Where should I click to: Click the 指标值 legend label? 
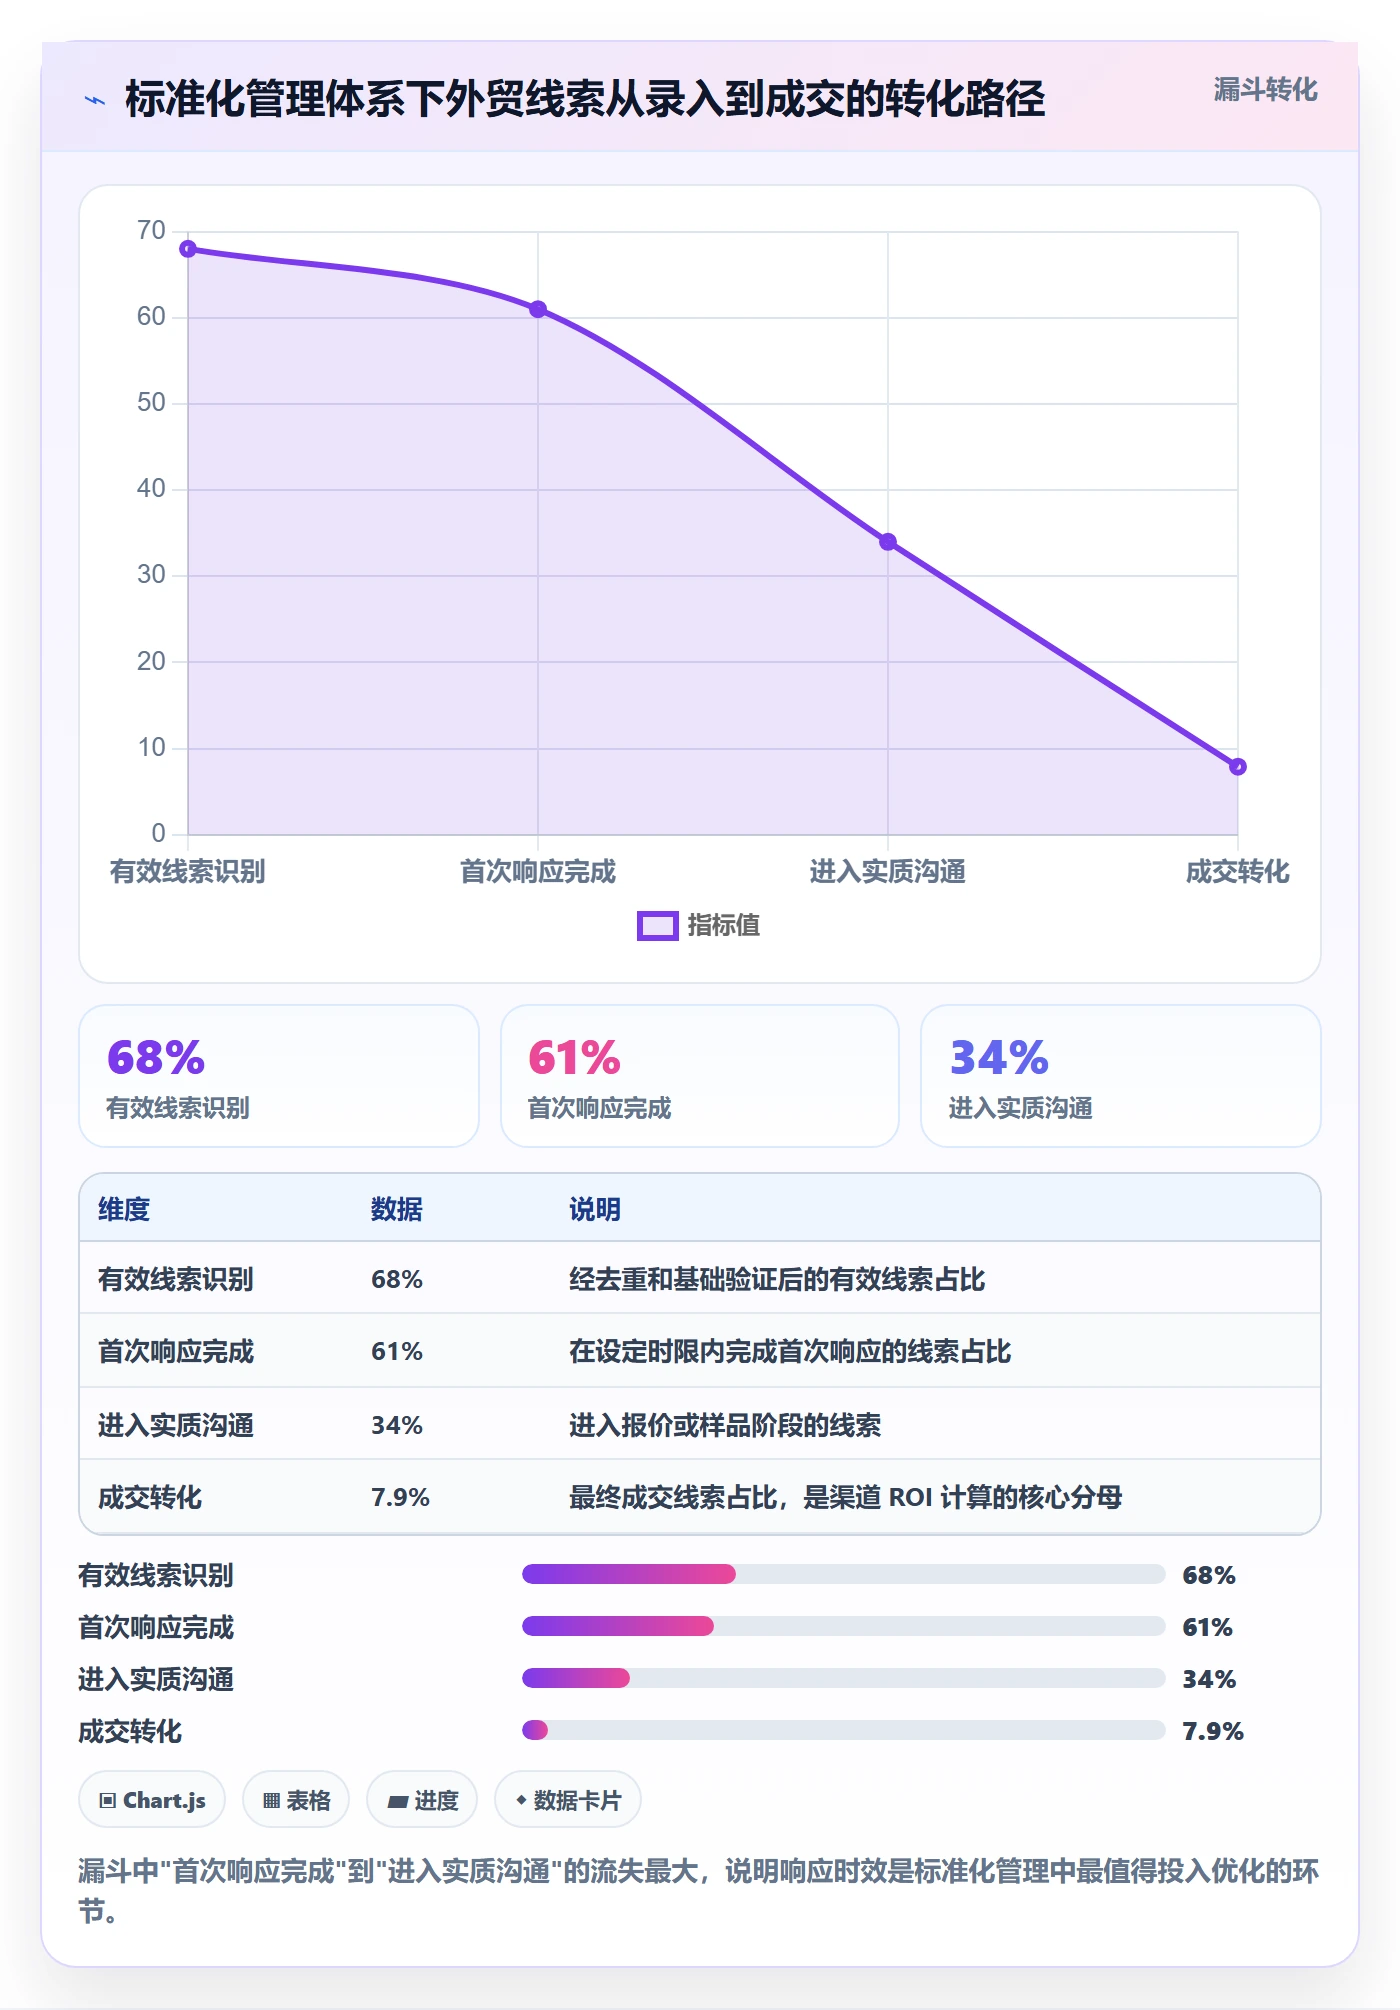(724, 926)
